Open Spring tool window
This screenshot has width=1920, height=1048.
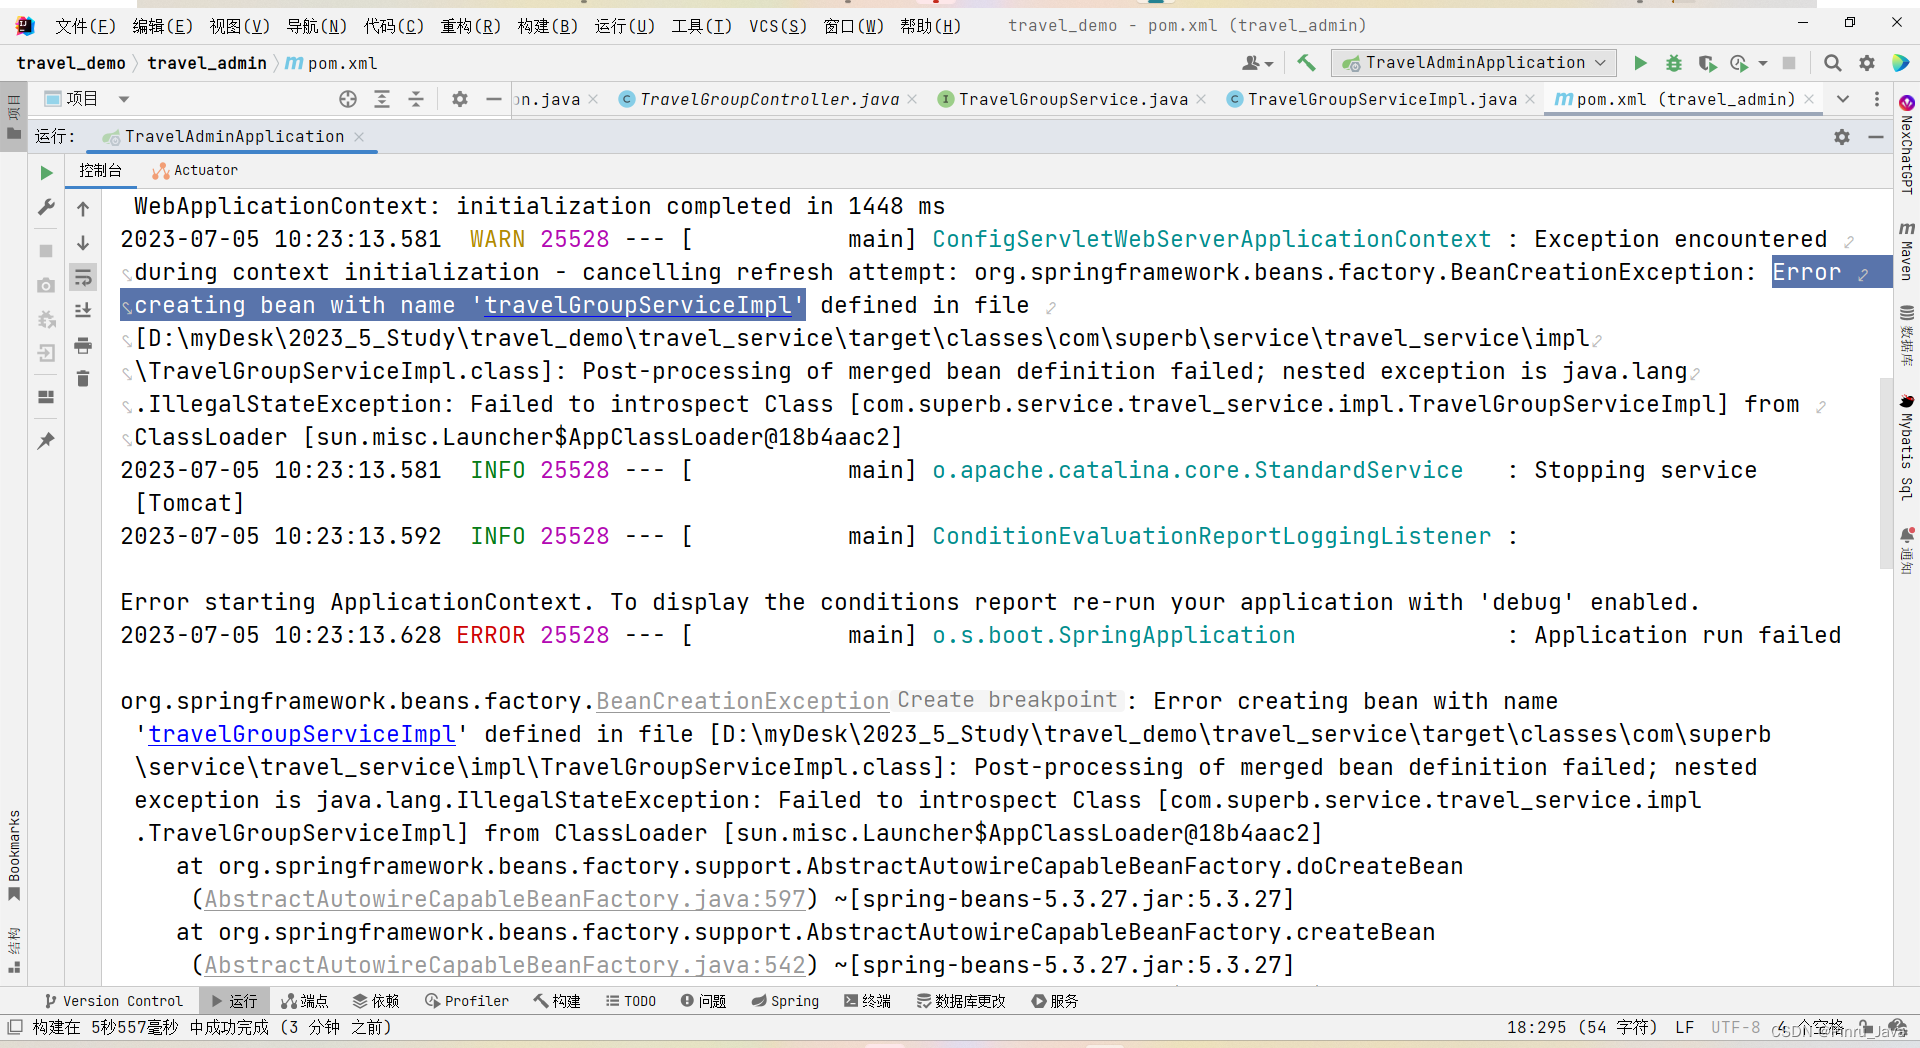point(785,1001)
